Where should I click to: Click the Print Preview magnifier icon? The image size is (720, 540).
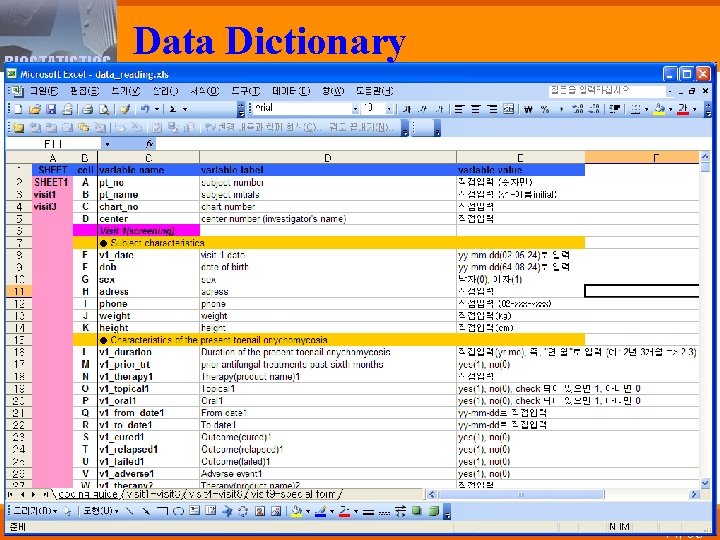point(104,109)
